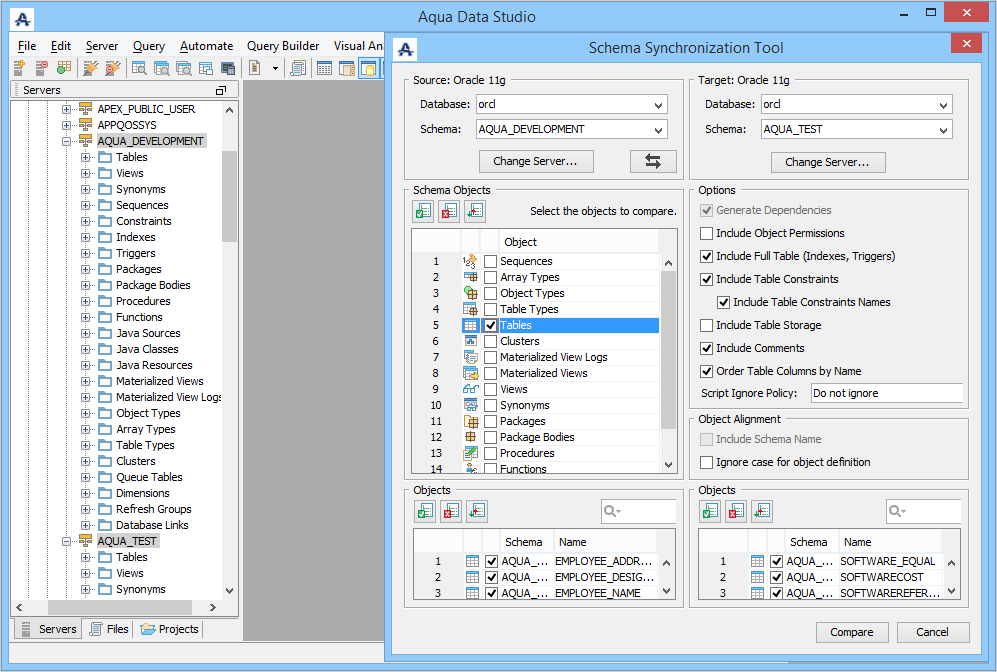This screenshot has width=997, height=672.
Task: Click deselect-all icon in source Objects panel
Action: [x=450, y=512]
